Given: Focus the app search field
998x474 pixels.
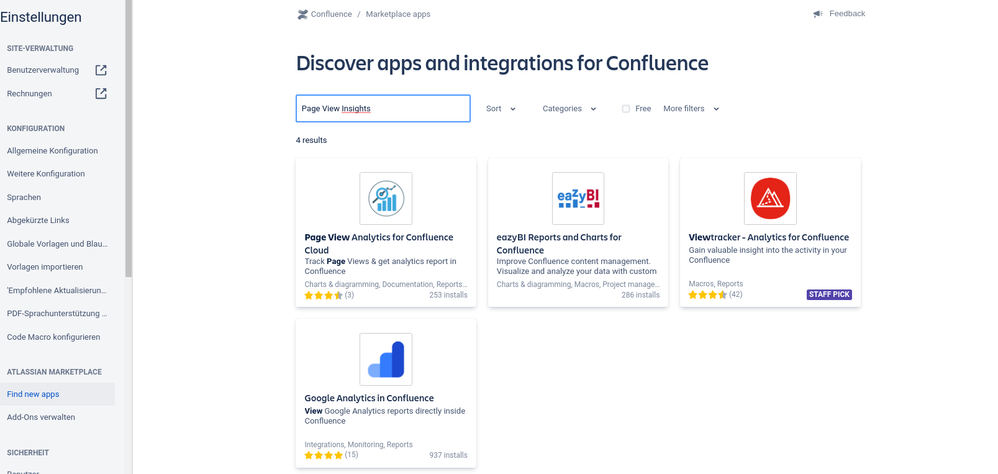Looking at the screenshot, I should click(383, 109).
